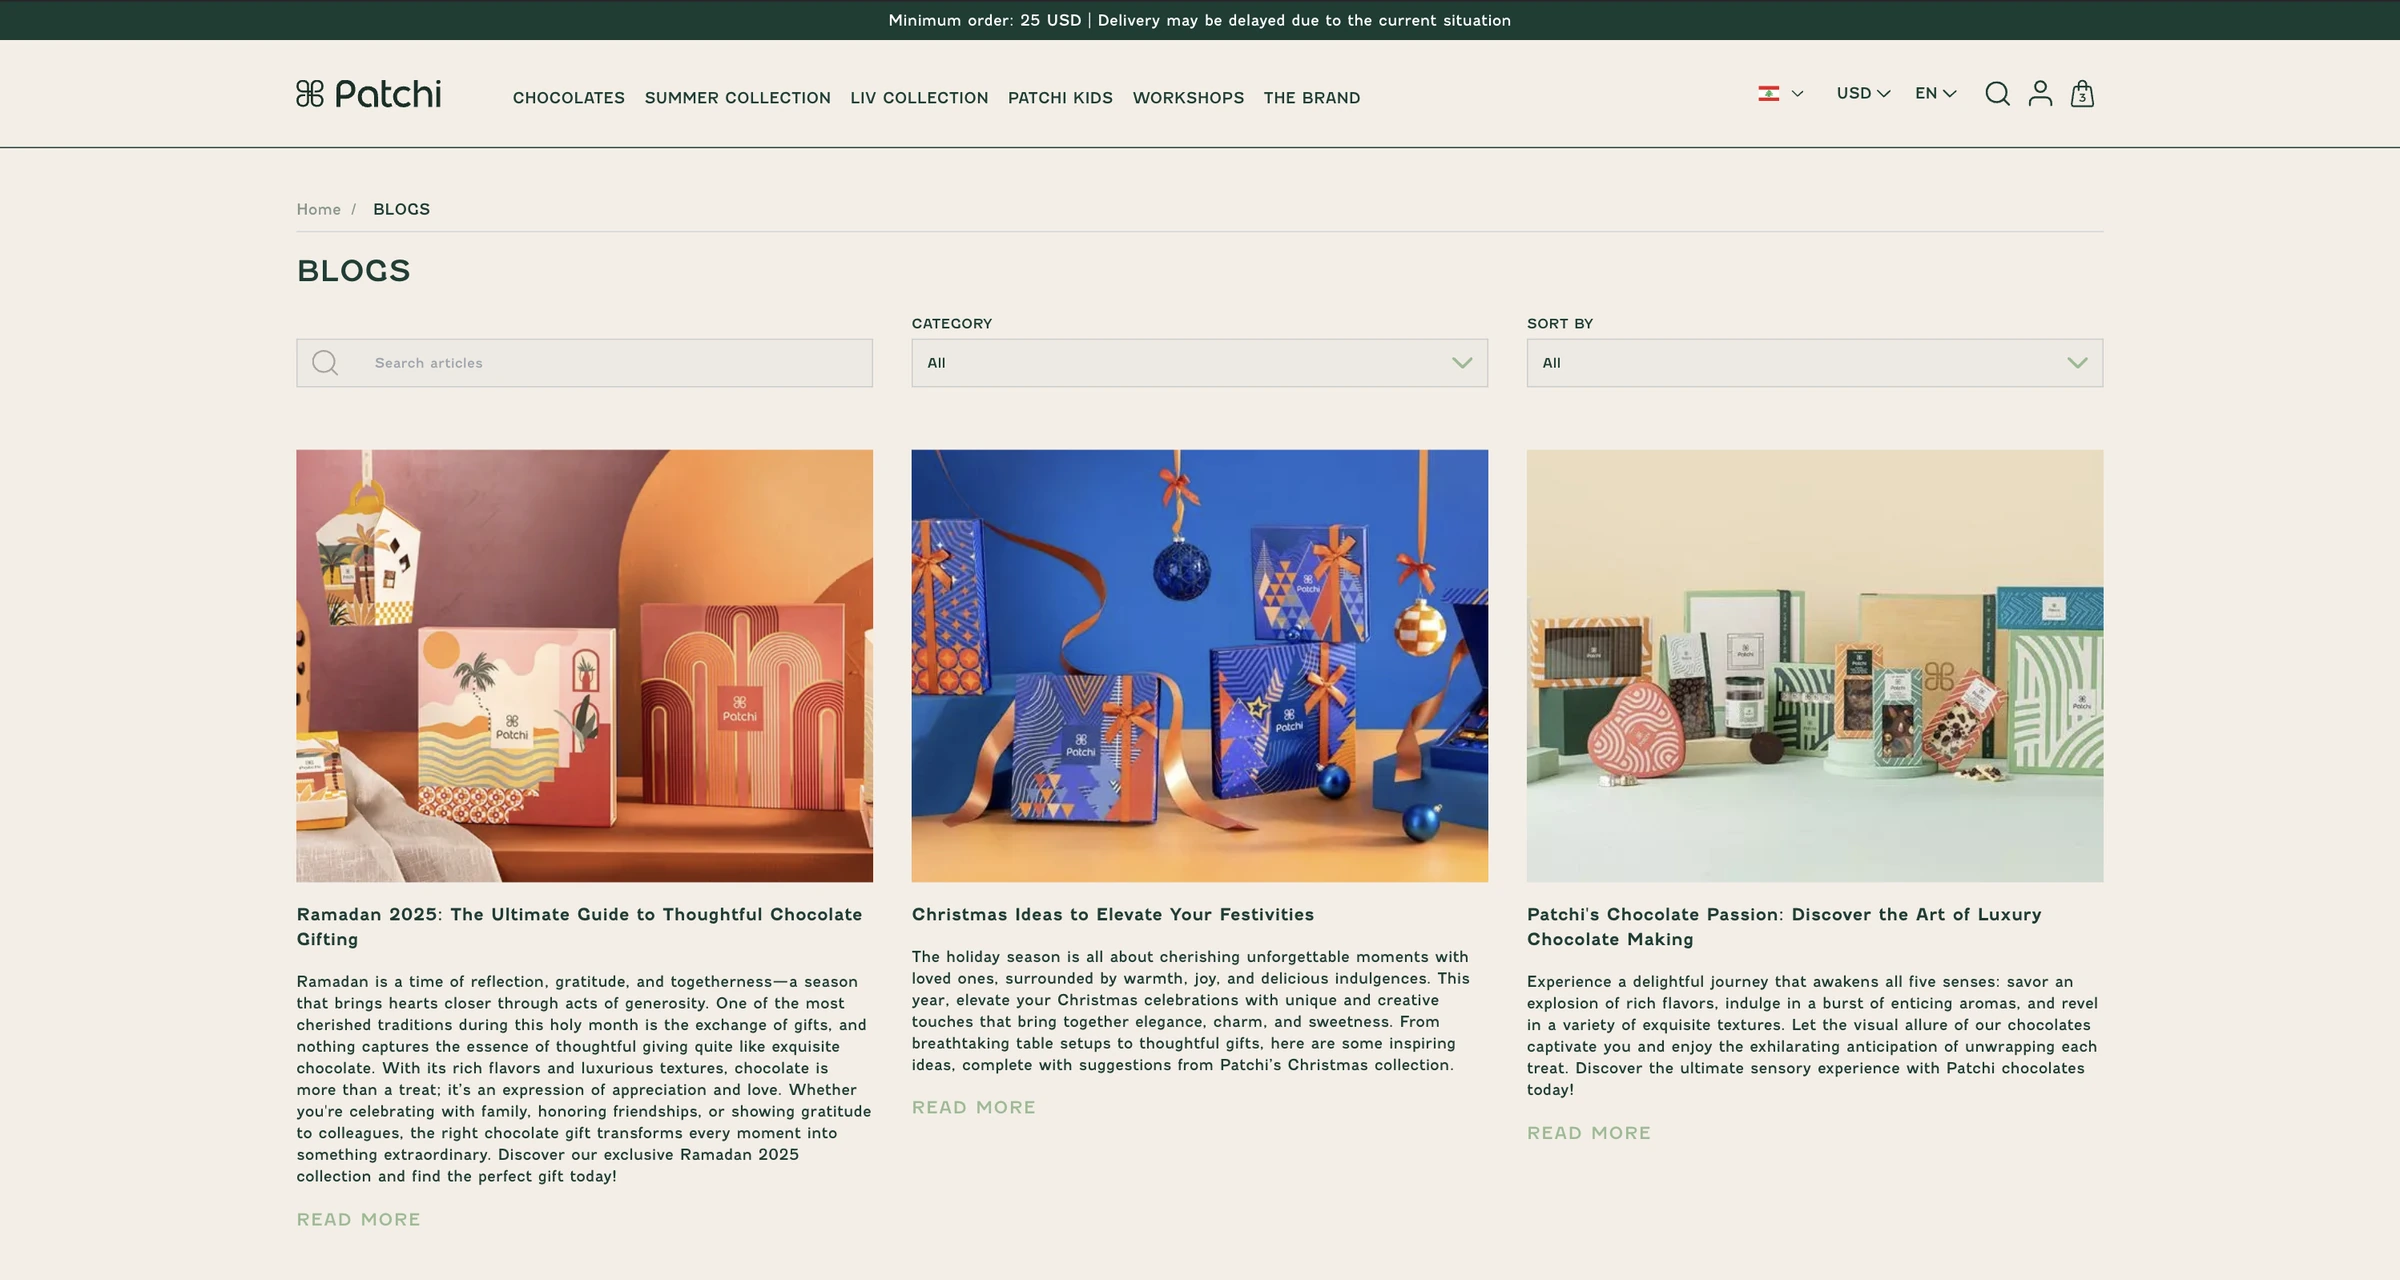Open the green chocolate assortment thumbnail
This screenshot has height=1280, width=2400.
point(1814,666)
